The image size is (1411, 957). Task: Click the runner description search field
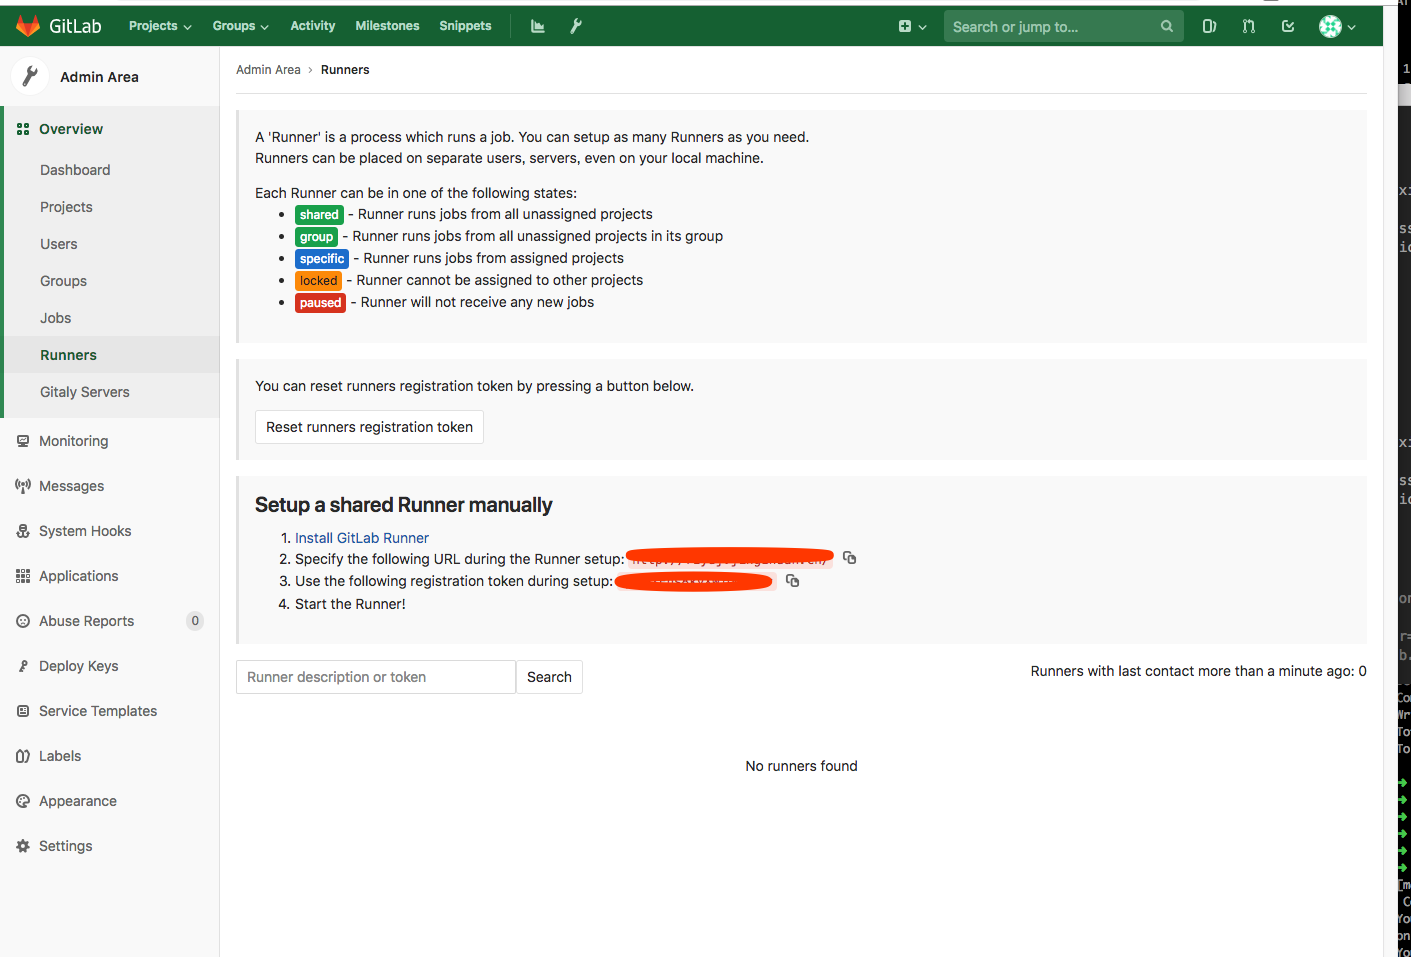tap(375, 677)
